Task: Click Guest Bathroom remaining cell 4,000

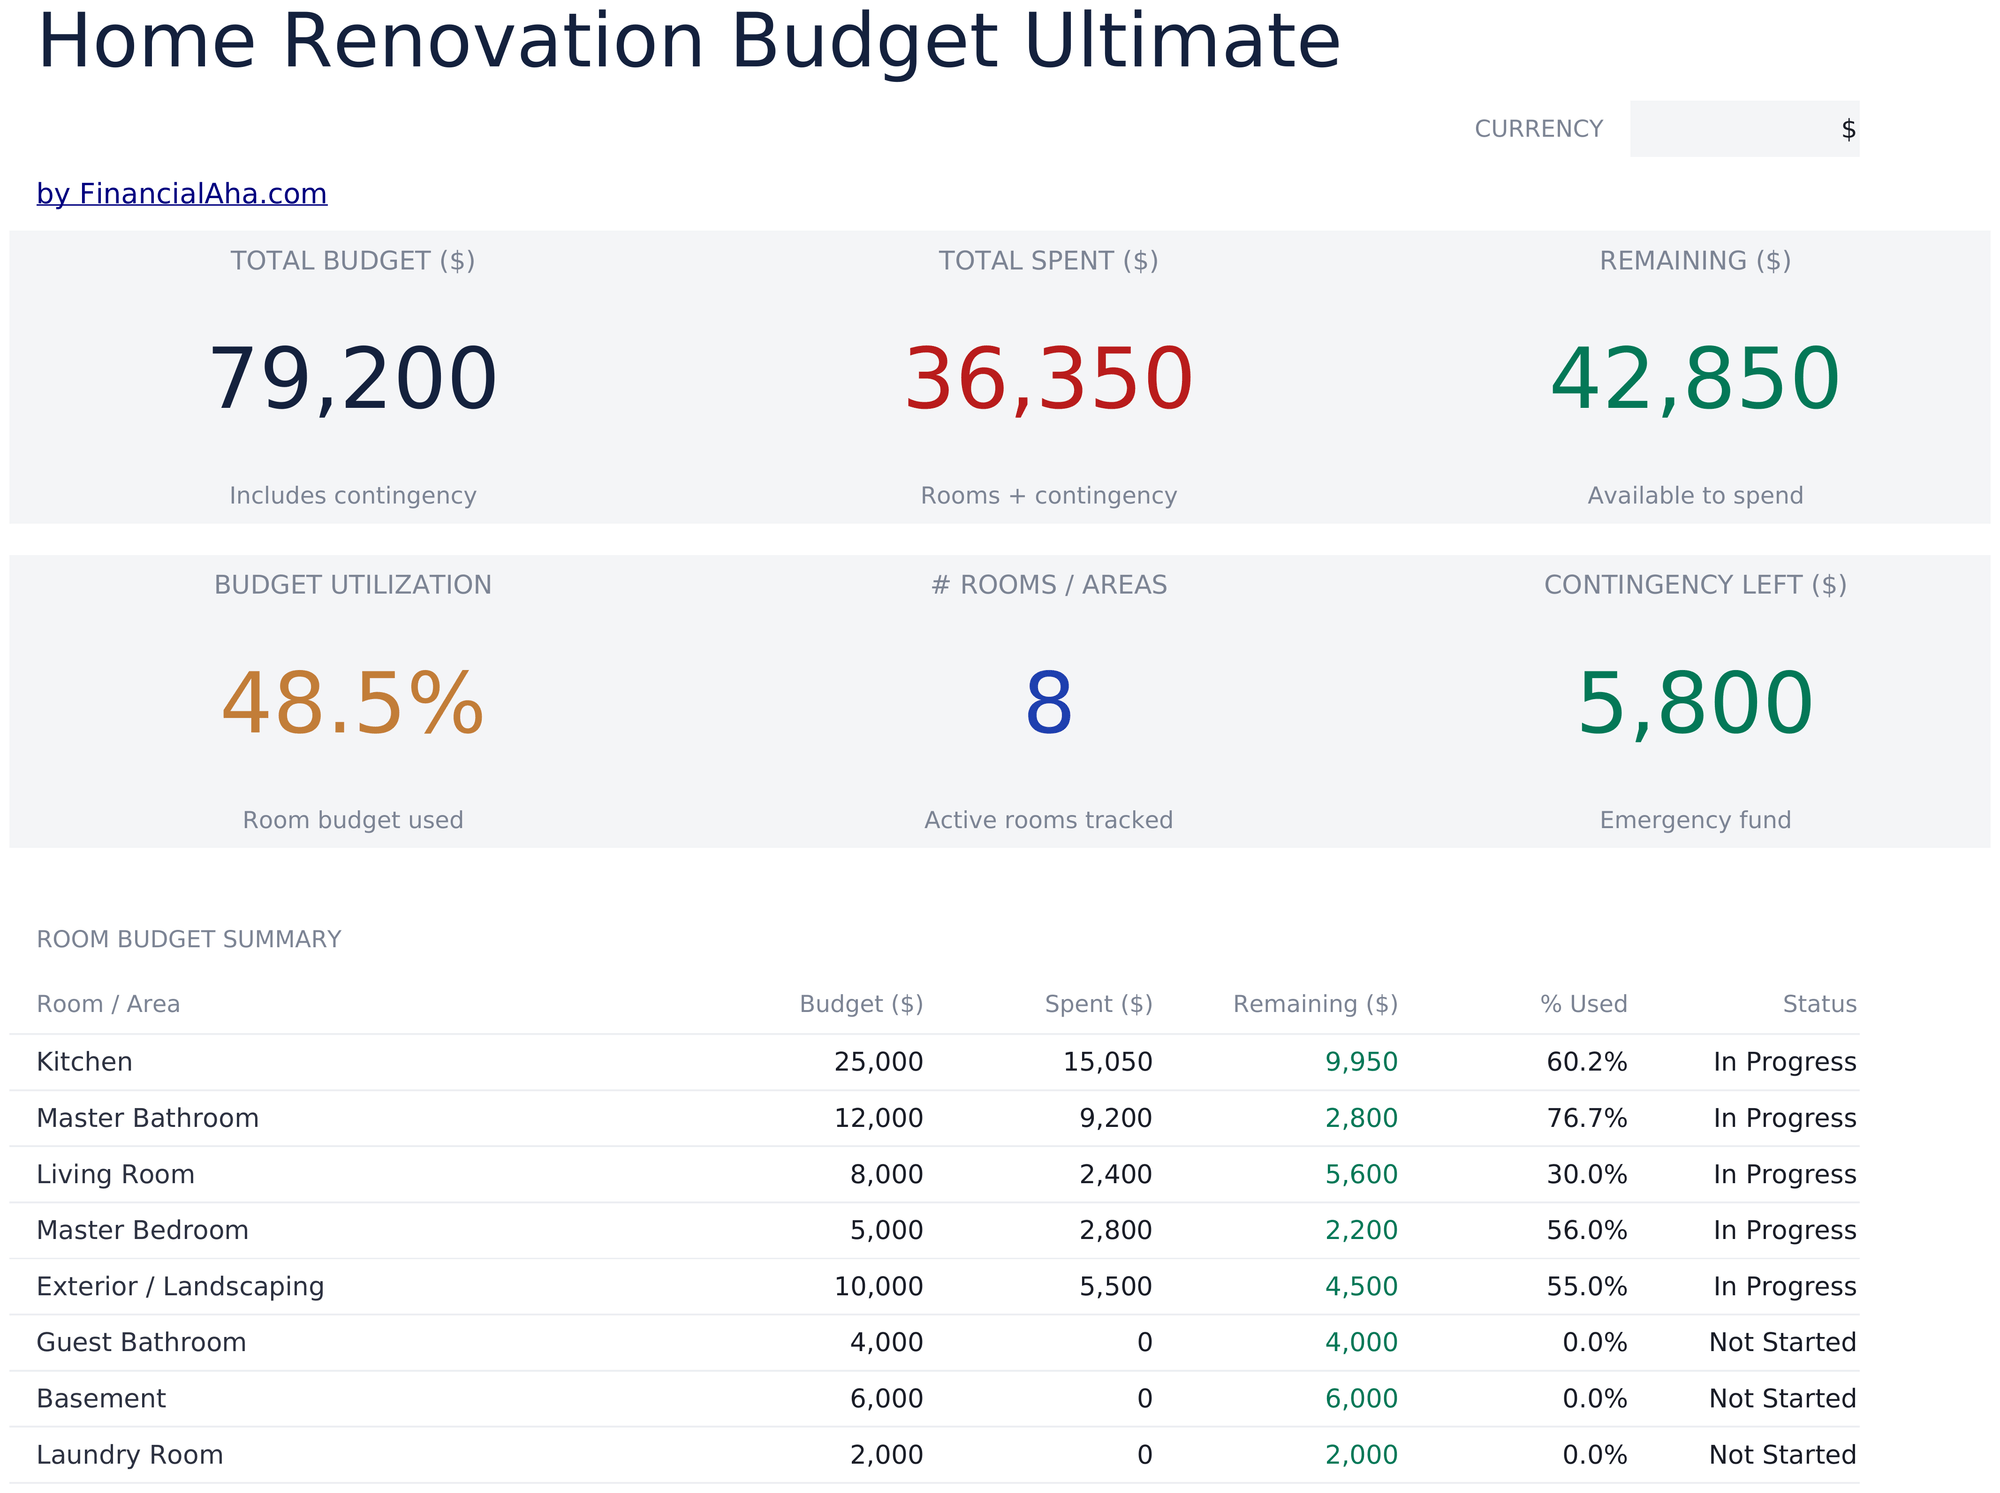Action: (x=1361, y=1342)
